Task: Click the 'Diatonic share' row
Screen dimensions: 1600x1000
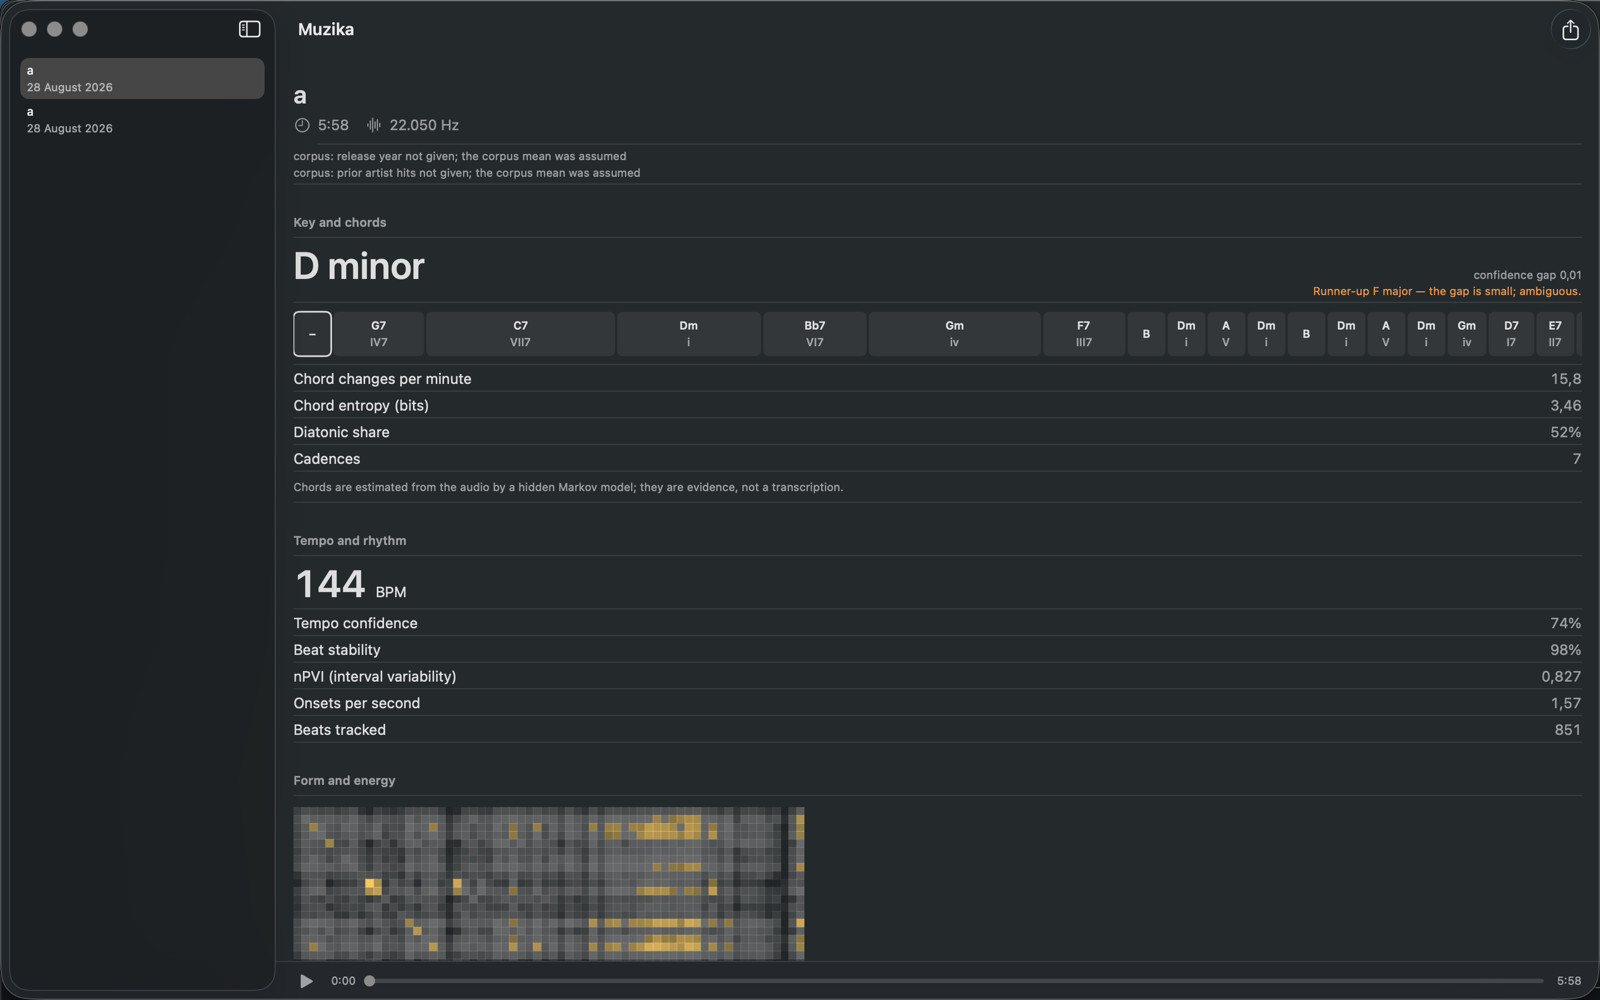Action: pos(937,432)
